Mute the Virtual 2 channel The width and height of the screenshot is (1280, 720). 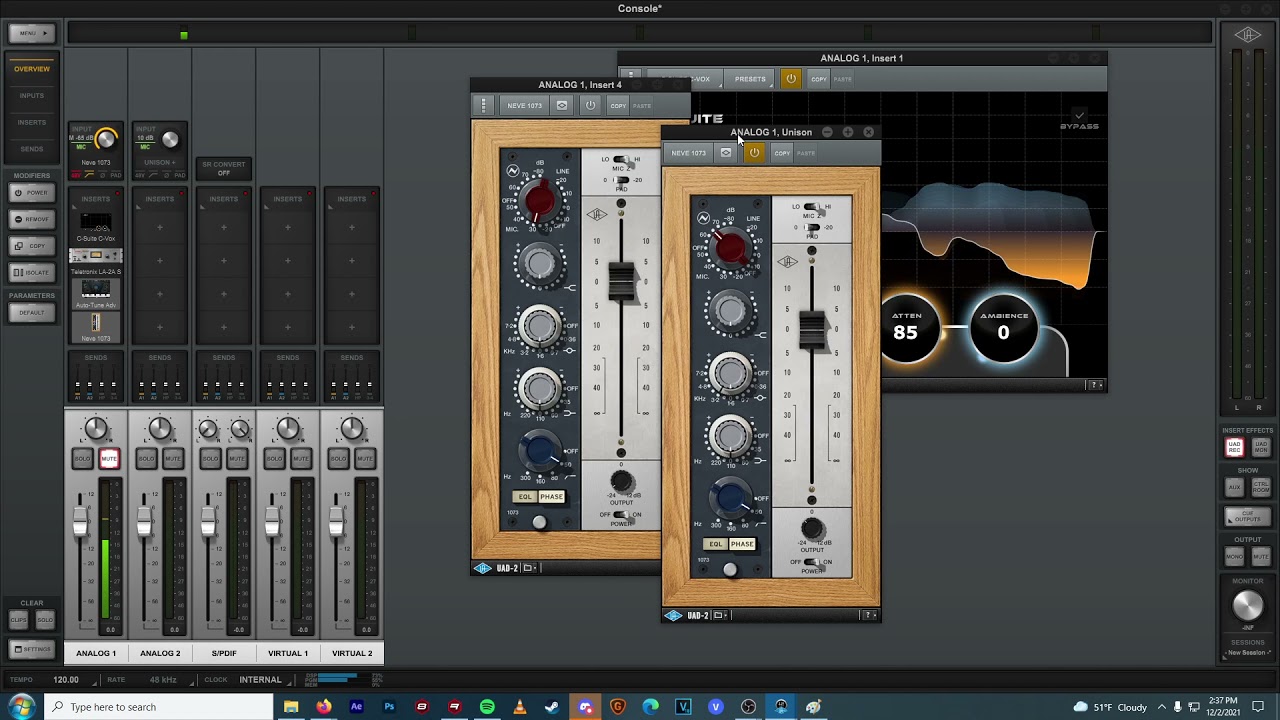pyautogui.click(x=365, y=458)
